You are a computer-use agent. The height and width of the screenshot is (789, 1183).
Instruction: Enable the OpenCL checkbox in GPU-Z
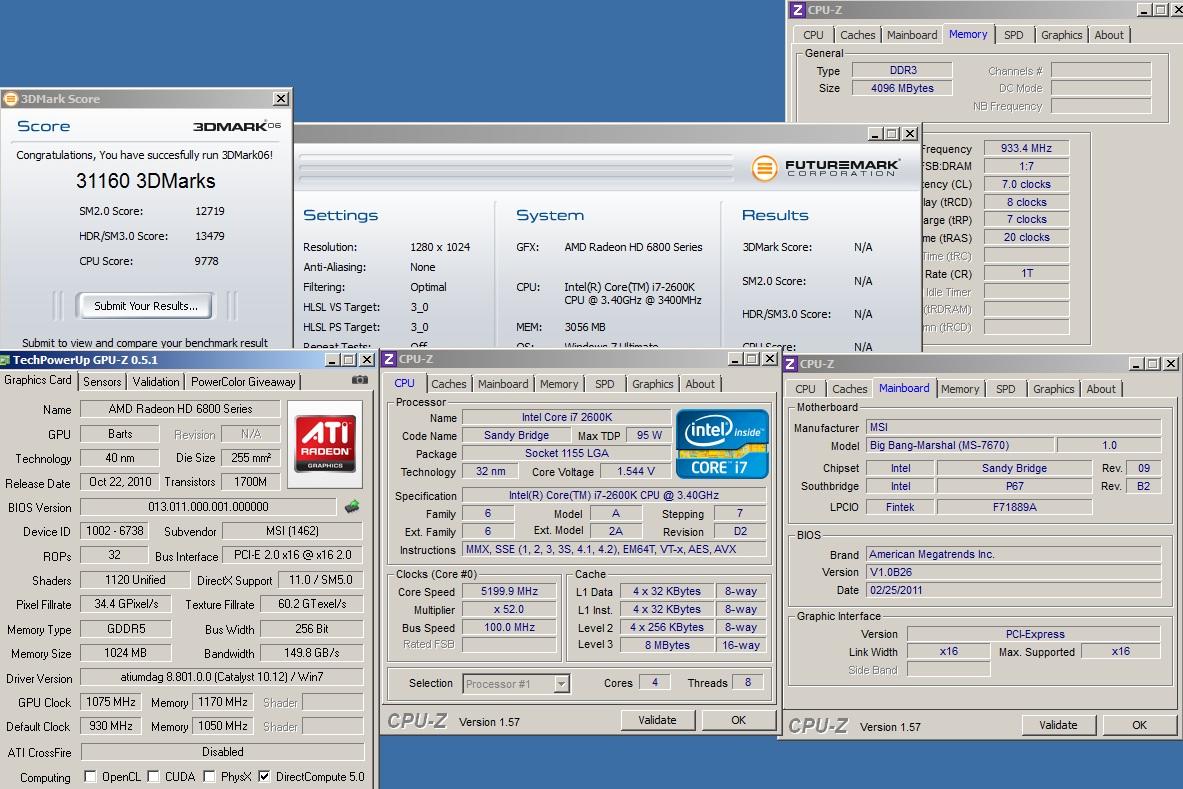[x=91, y=776]
